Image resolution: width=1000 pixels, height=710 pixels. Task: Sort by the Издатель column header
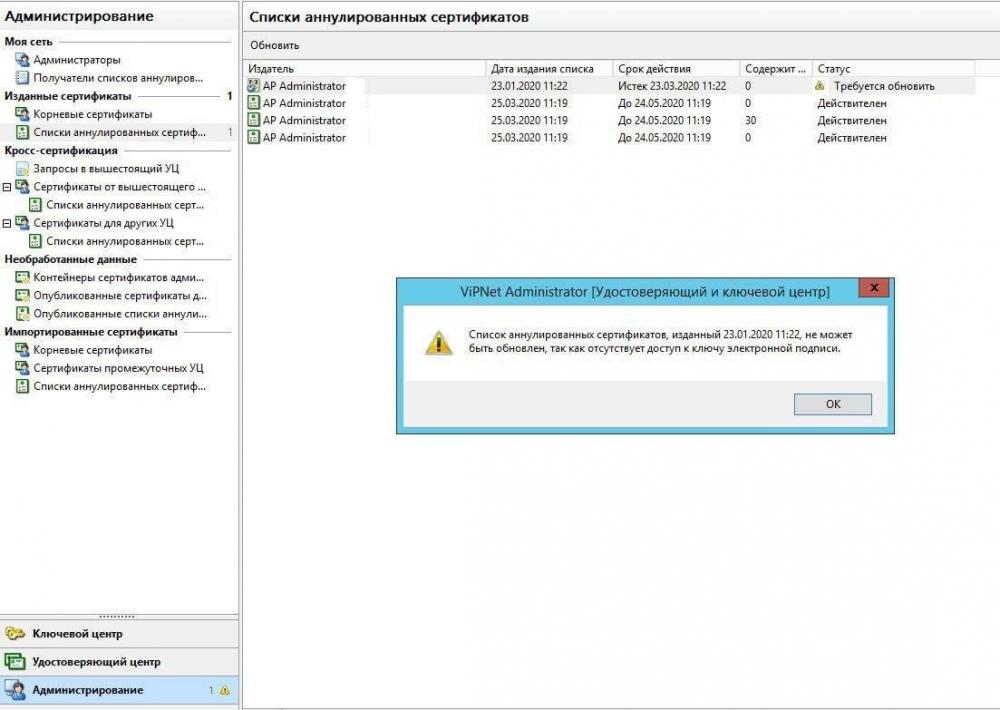point(364,69)
